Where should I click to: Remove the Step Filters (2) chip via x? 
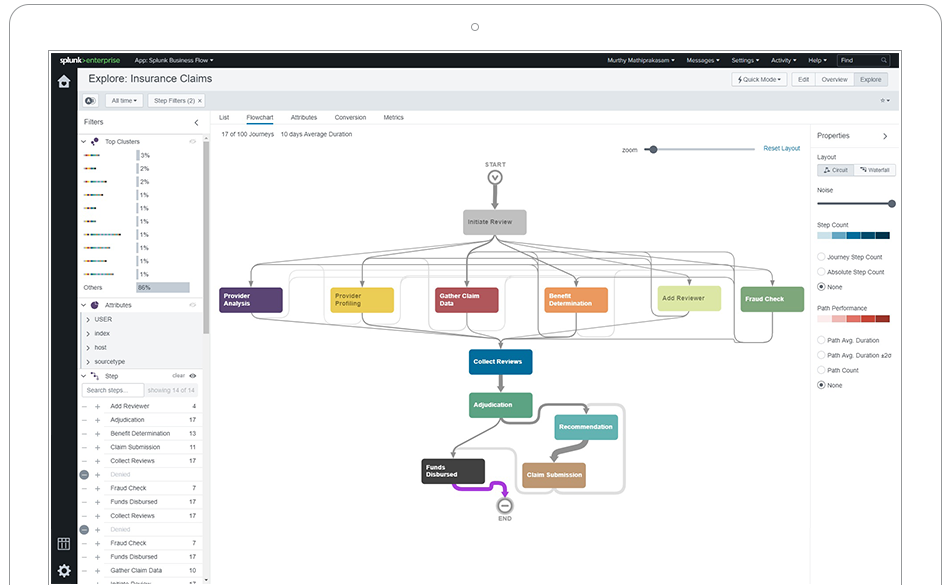(200, 101)
